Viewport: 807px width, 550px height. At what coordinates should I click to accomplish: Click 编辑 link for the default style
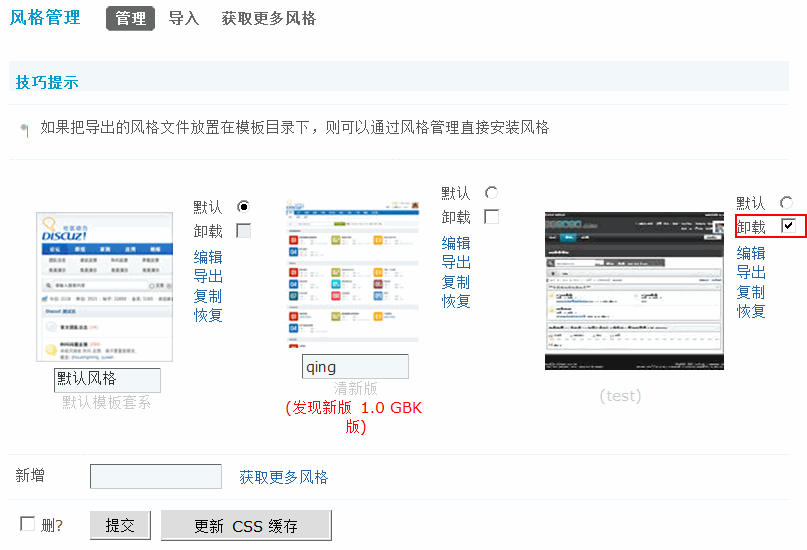(x=208, y=257)
